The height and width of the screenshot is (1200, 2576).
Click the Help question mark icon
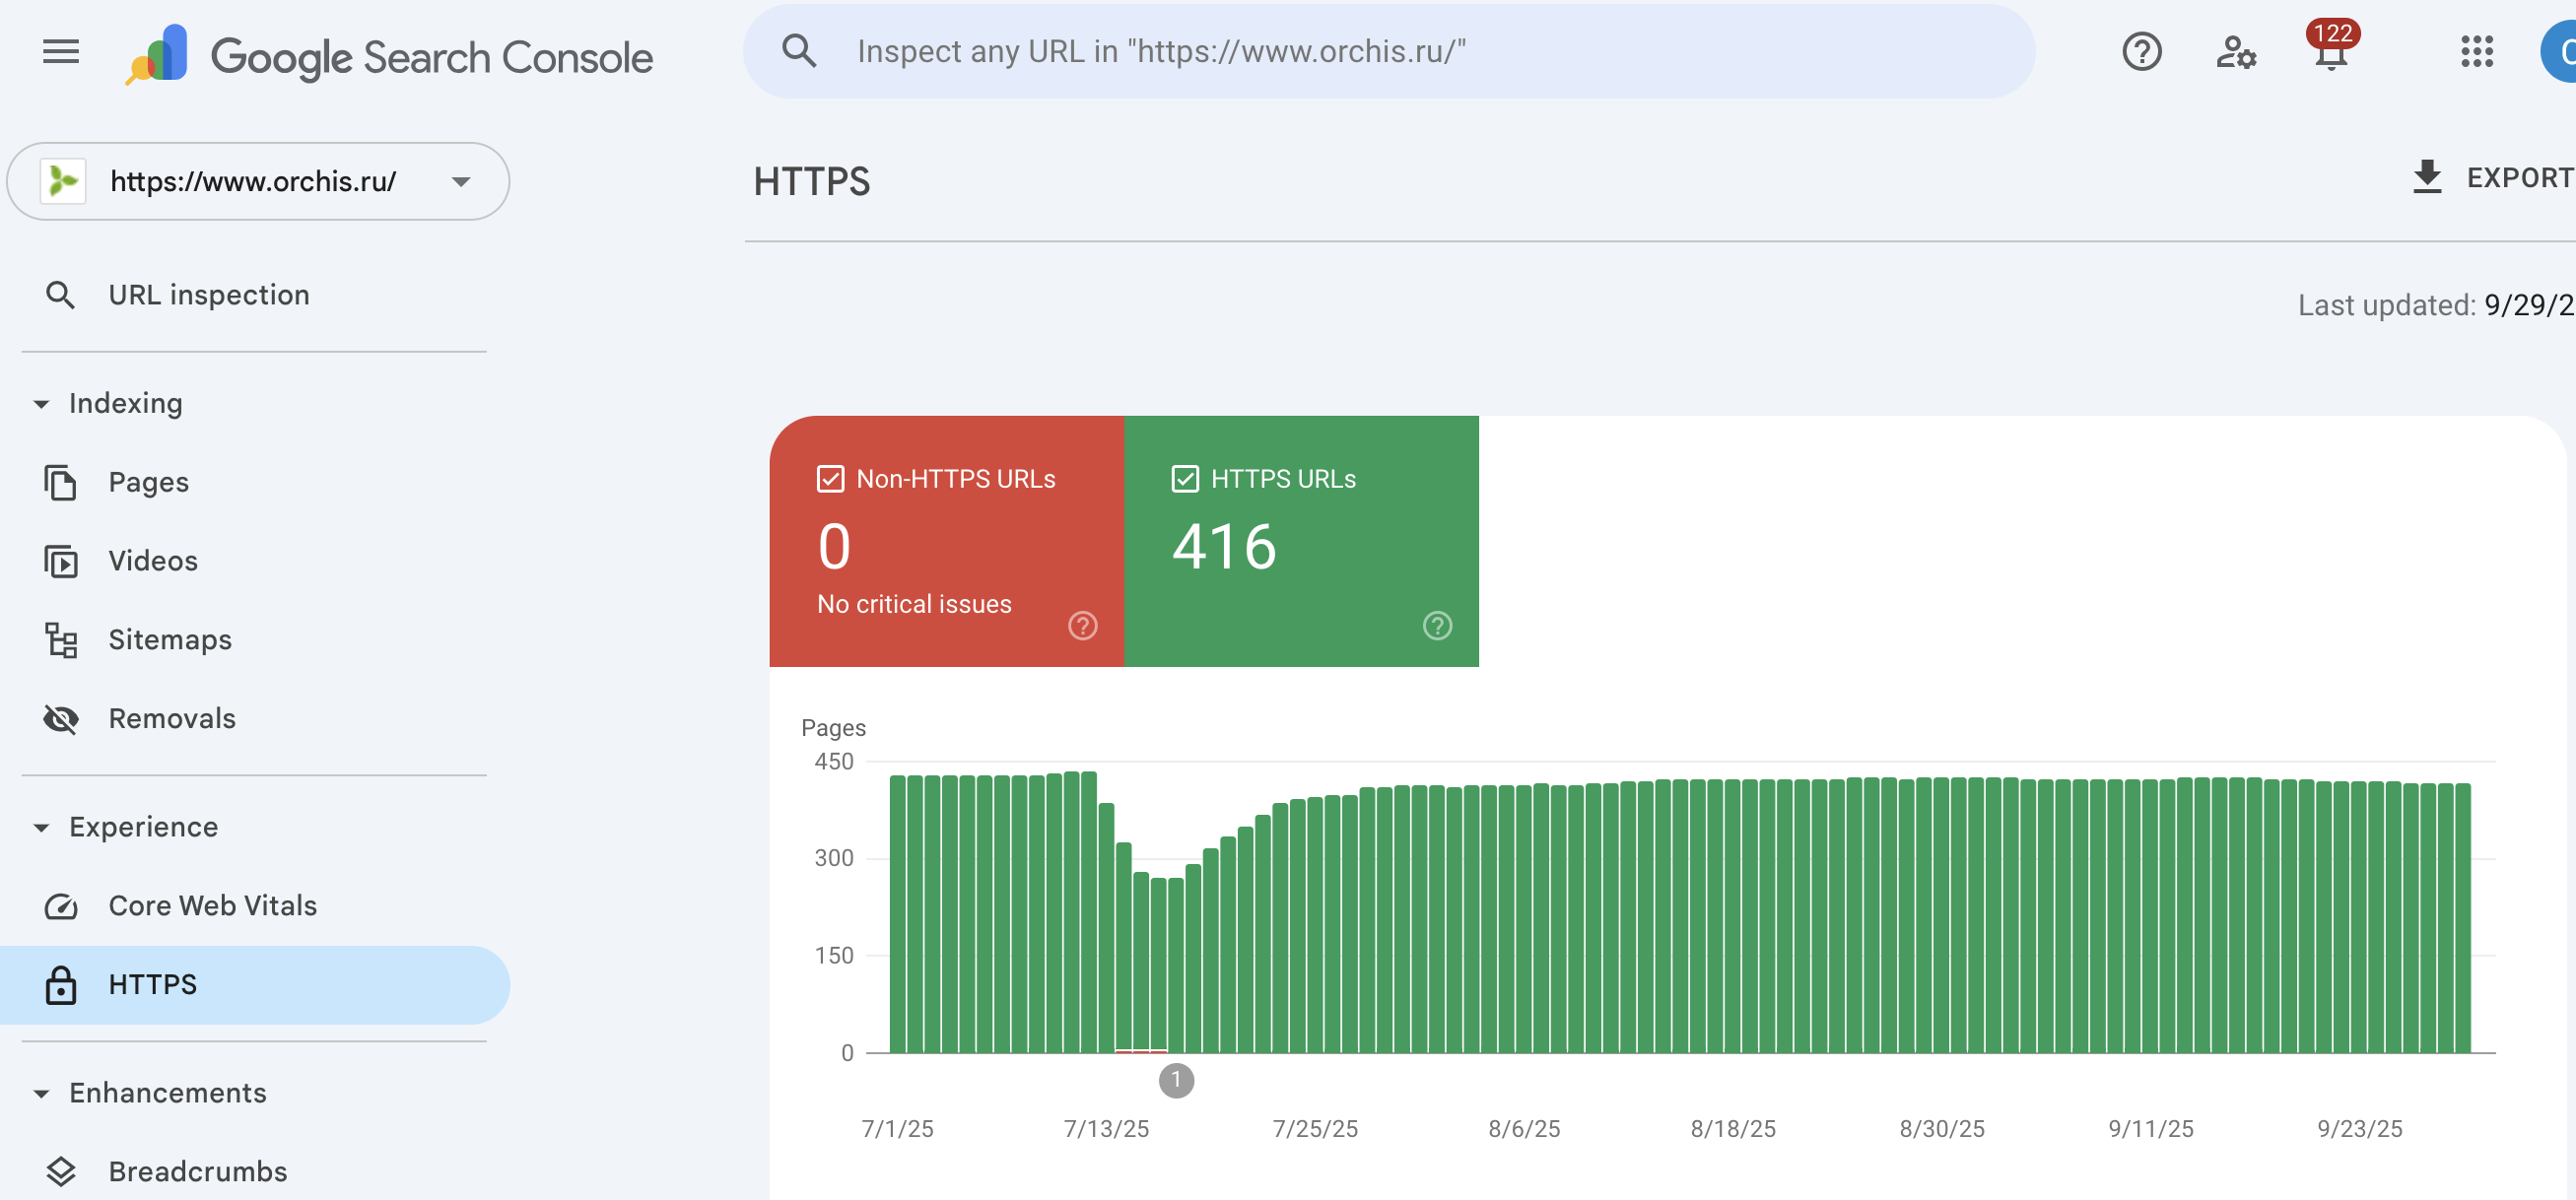[x=2141, y=52]
